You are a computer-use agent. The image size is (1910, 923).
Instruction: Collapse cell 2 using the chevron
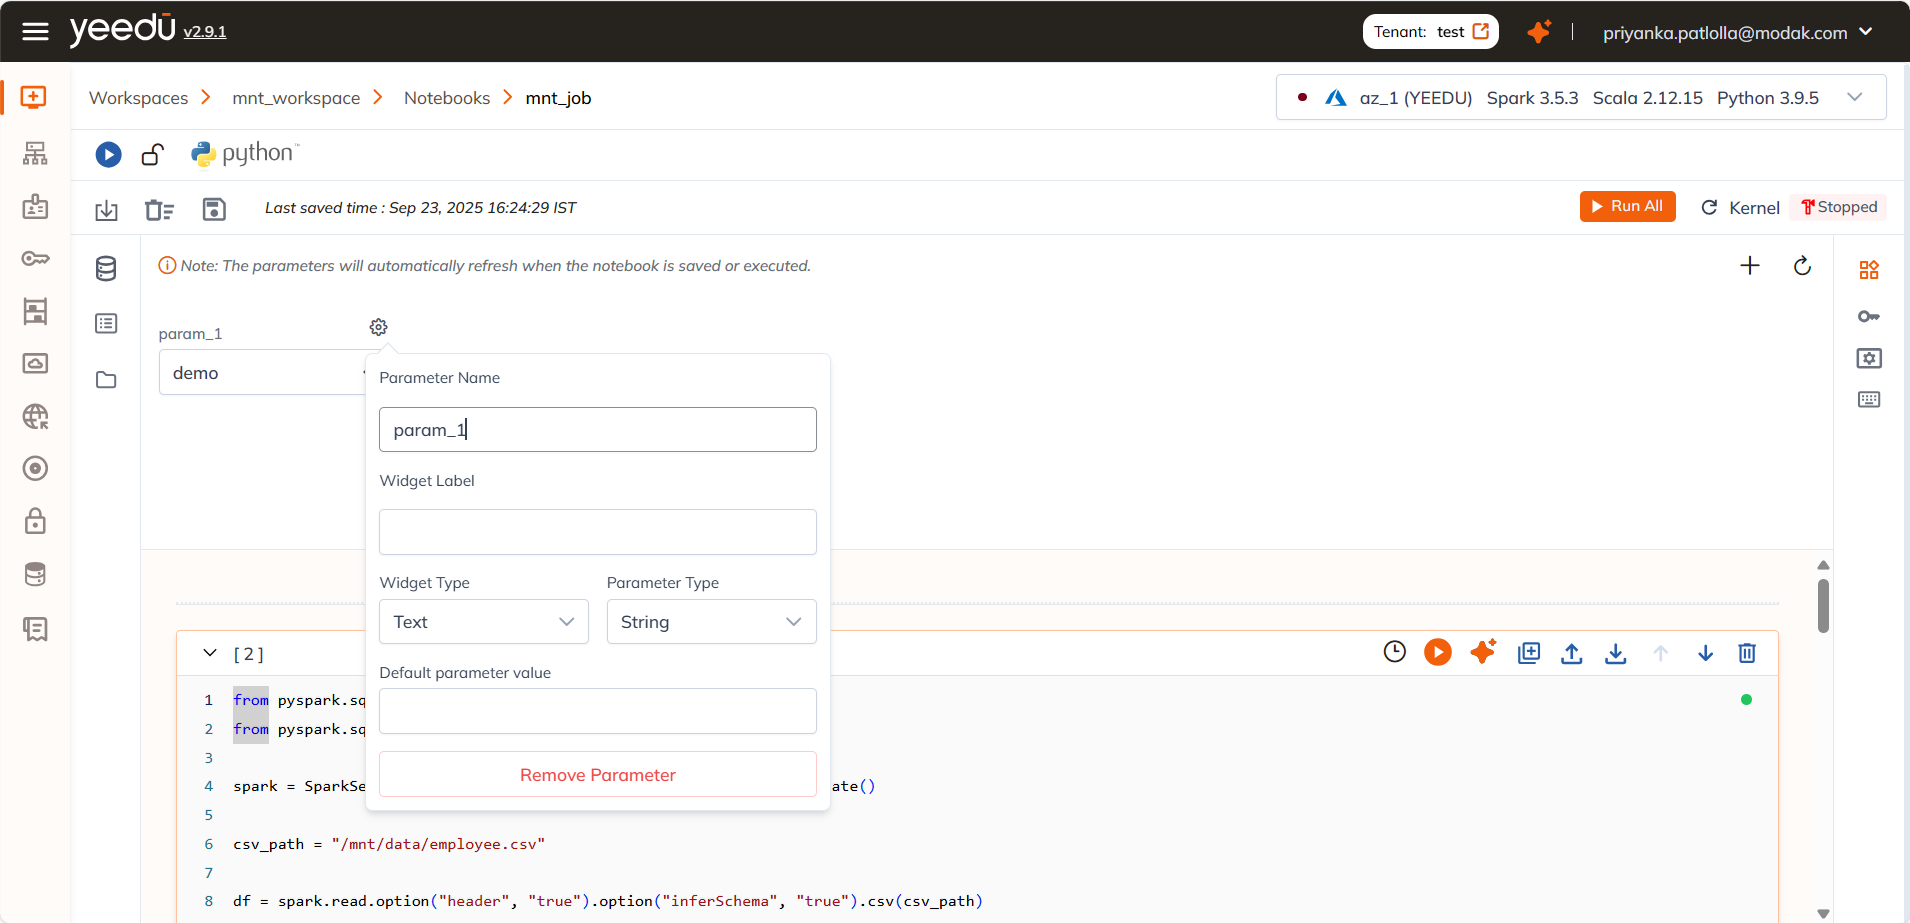coord(210,653)
